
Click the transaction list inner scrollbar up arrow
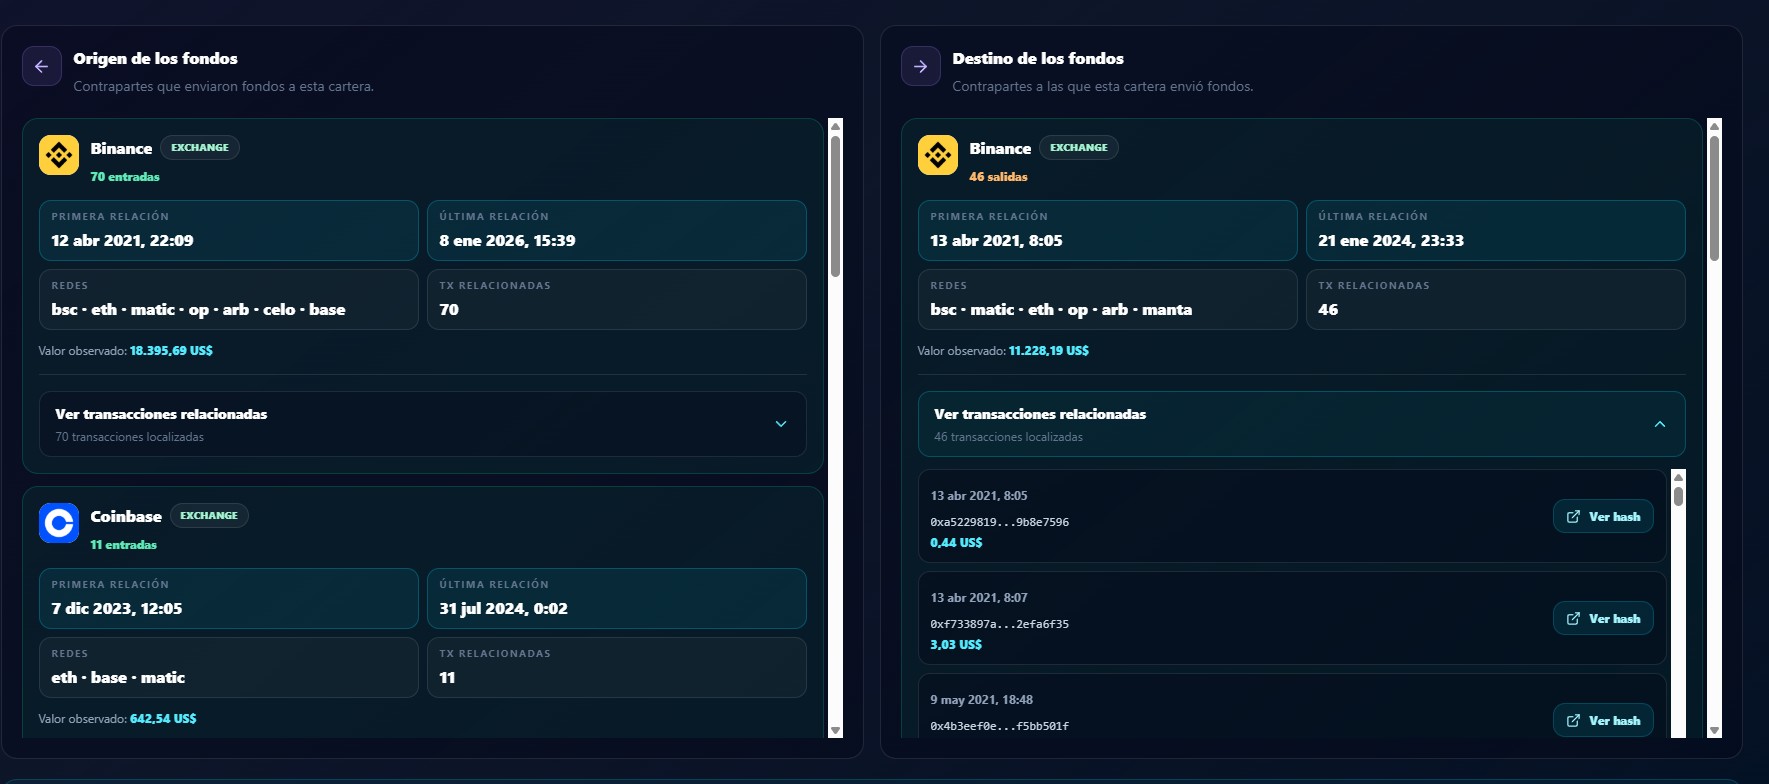1679,477
